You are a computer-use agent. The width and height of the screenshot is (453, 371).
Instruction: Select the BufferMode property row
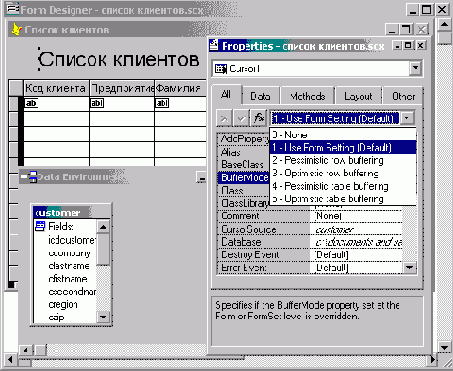pos(244,178)
